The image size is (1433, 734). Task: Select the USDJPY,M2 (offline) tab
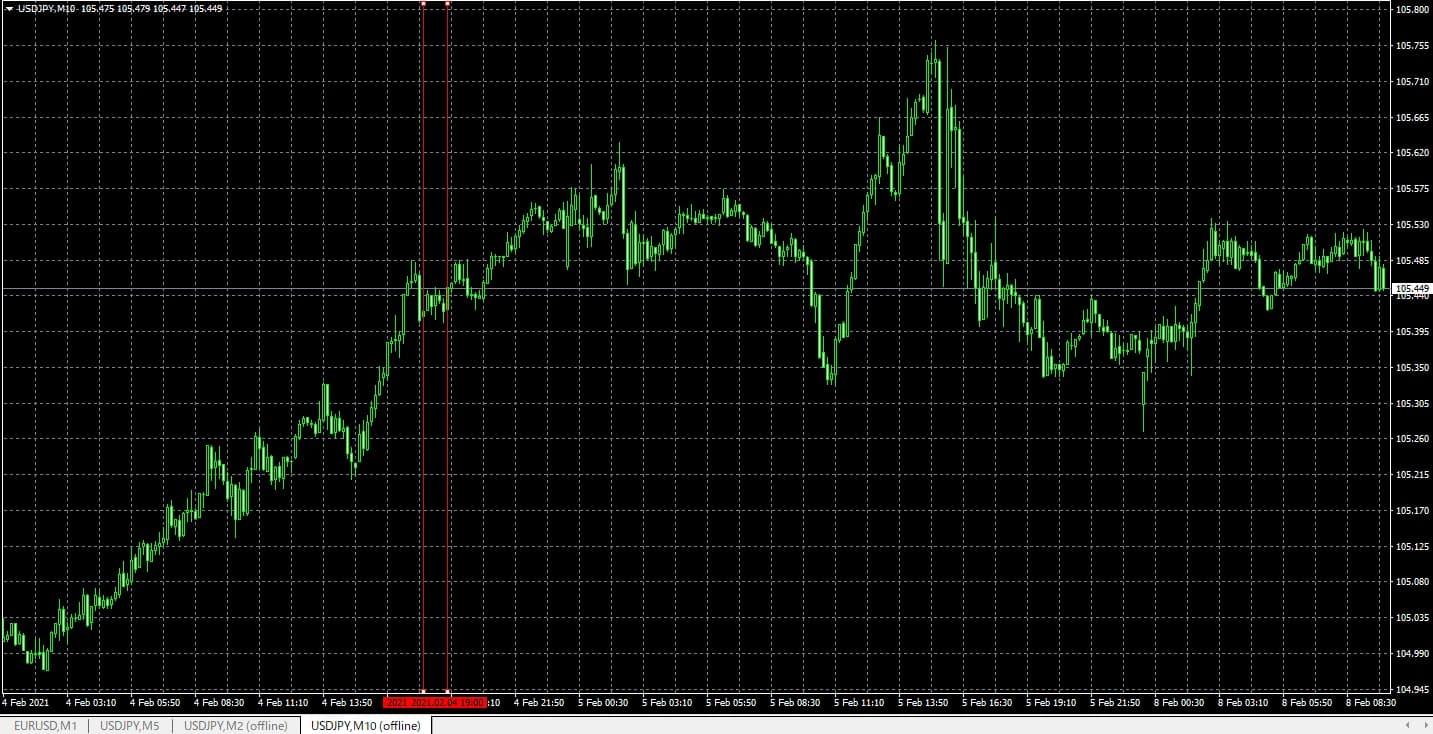pyautogui.click(x=236, y=725)
